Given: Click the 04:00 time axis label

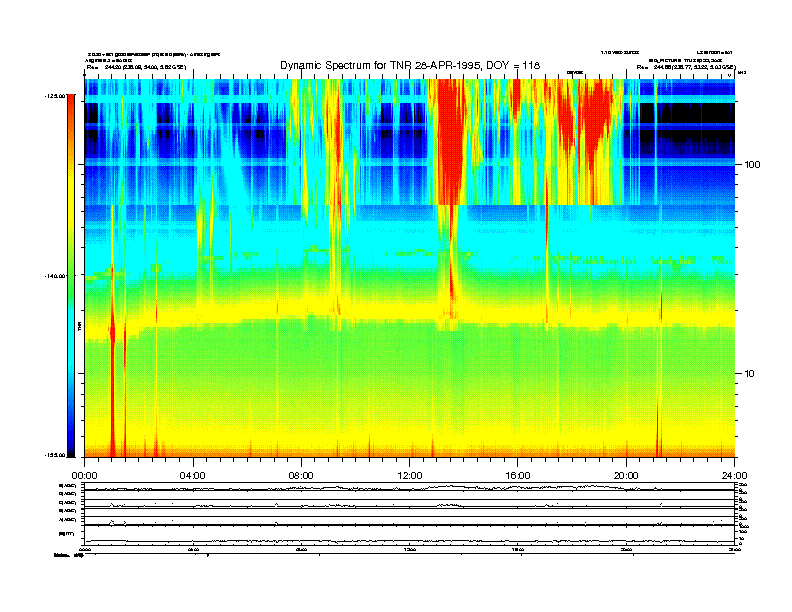Looking at the screenshot, I should coord(193,476).
